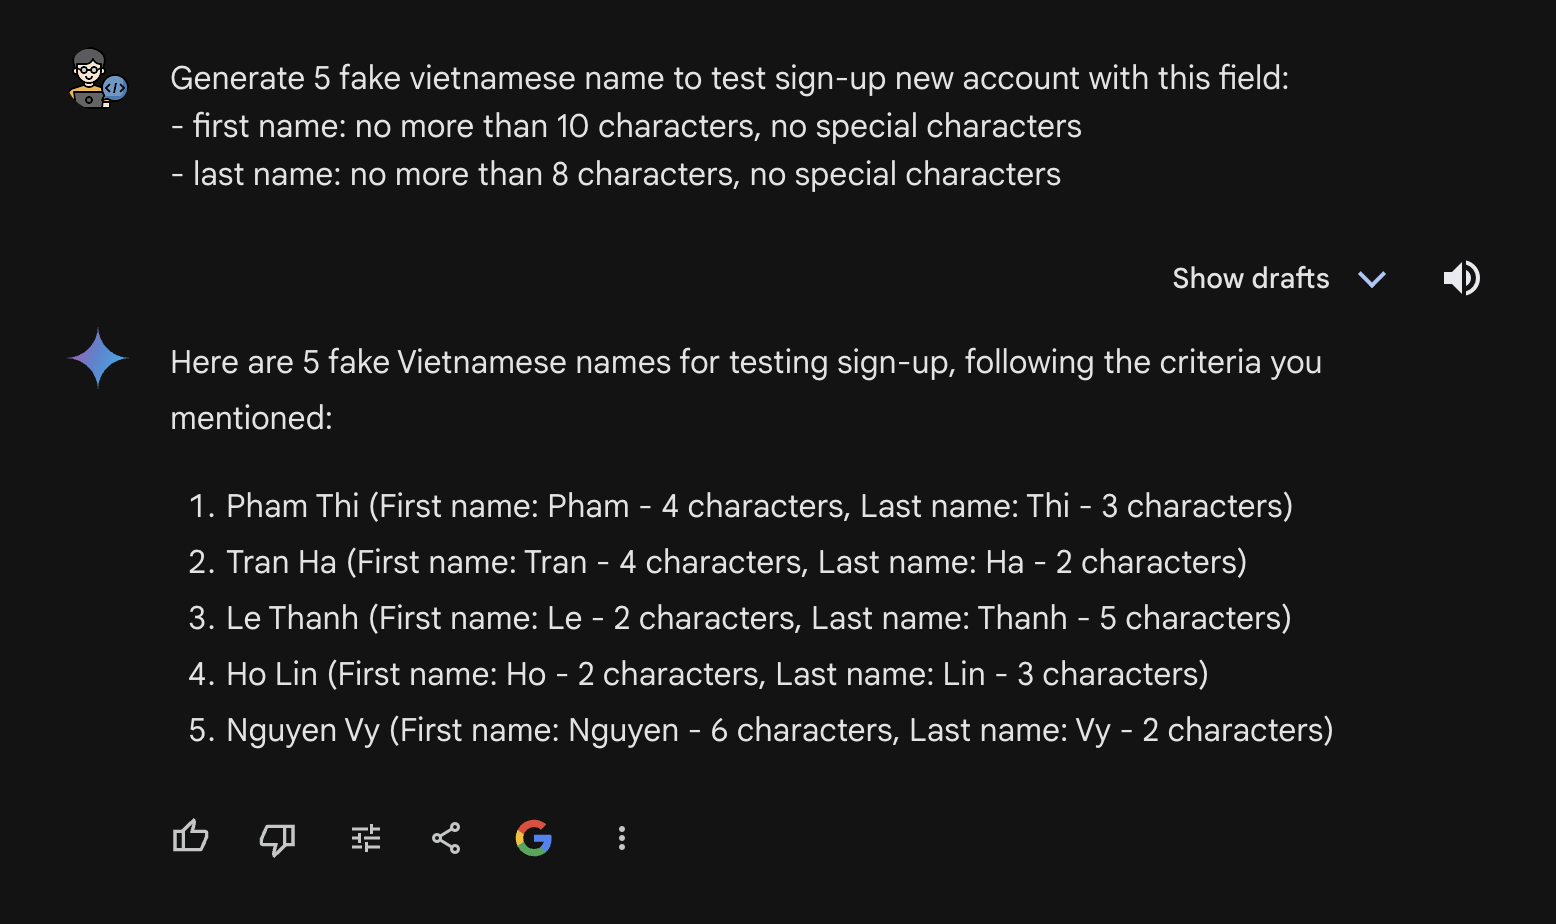Screen dimensions: 1556x924
Task: Click the last name requirement line in prompt
Action: 616,174
